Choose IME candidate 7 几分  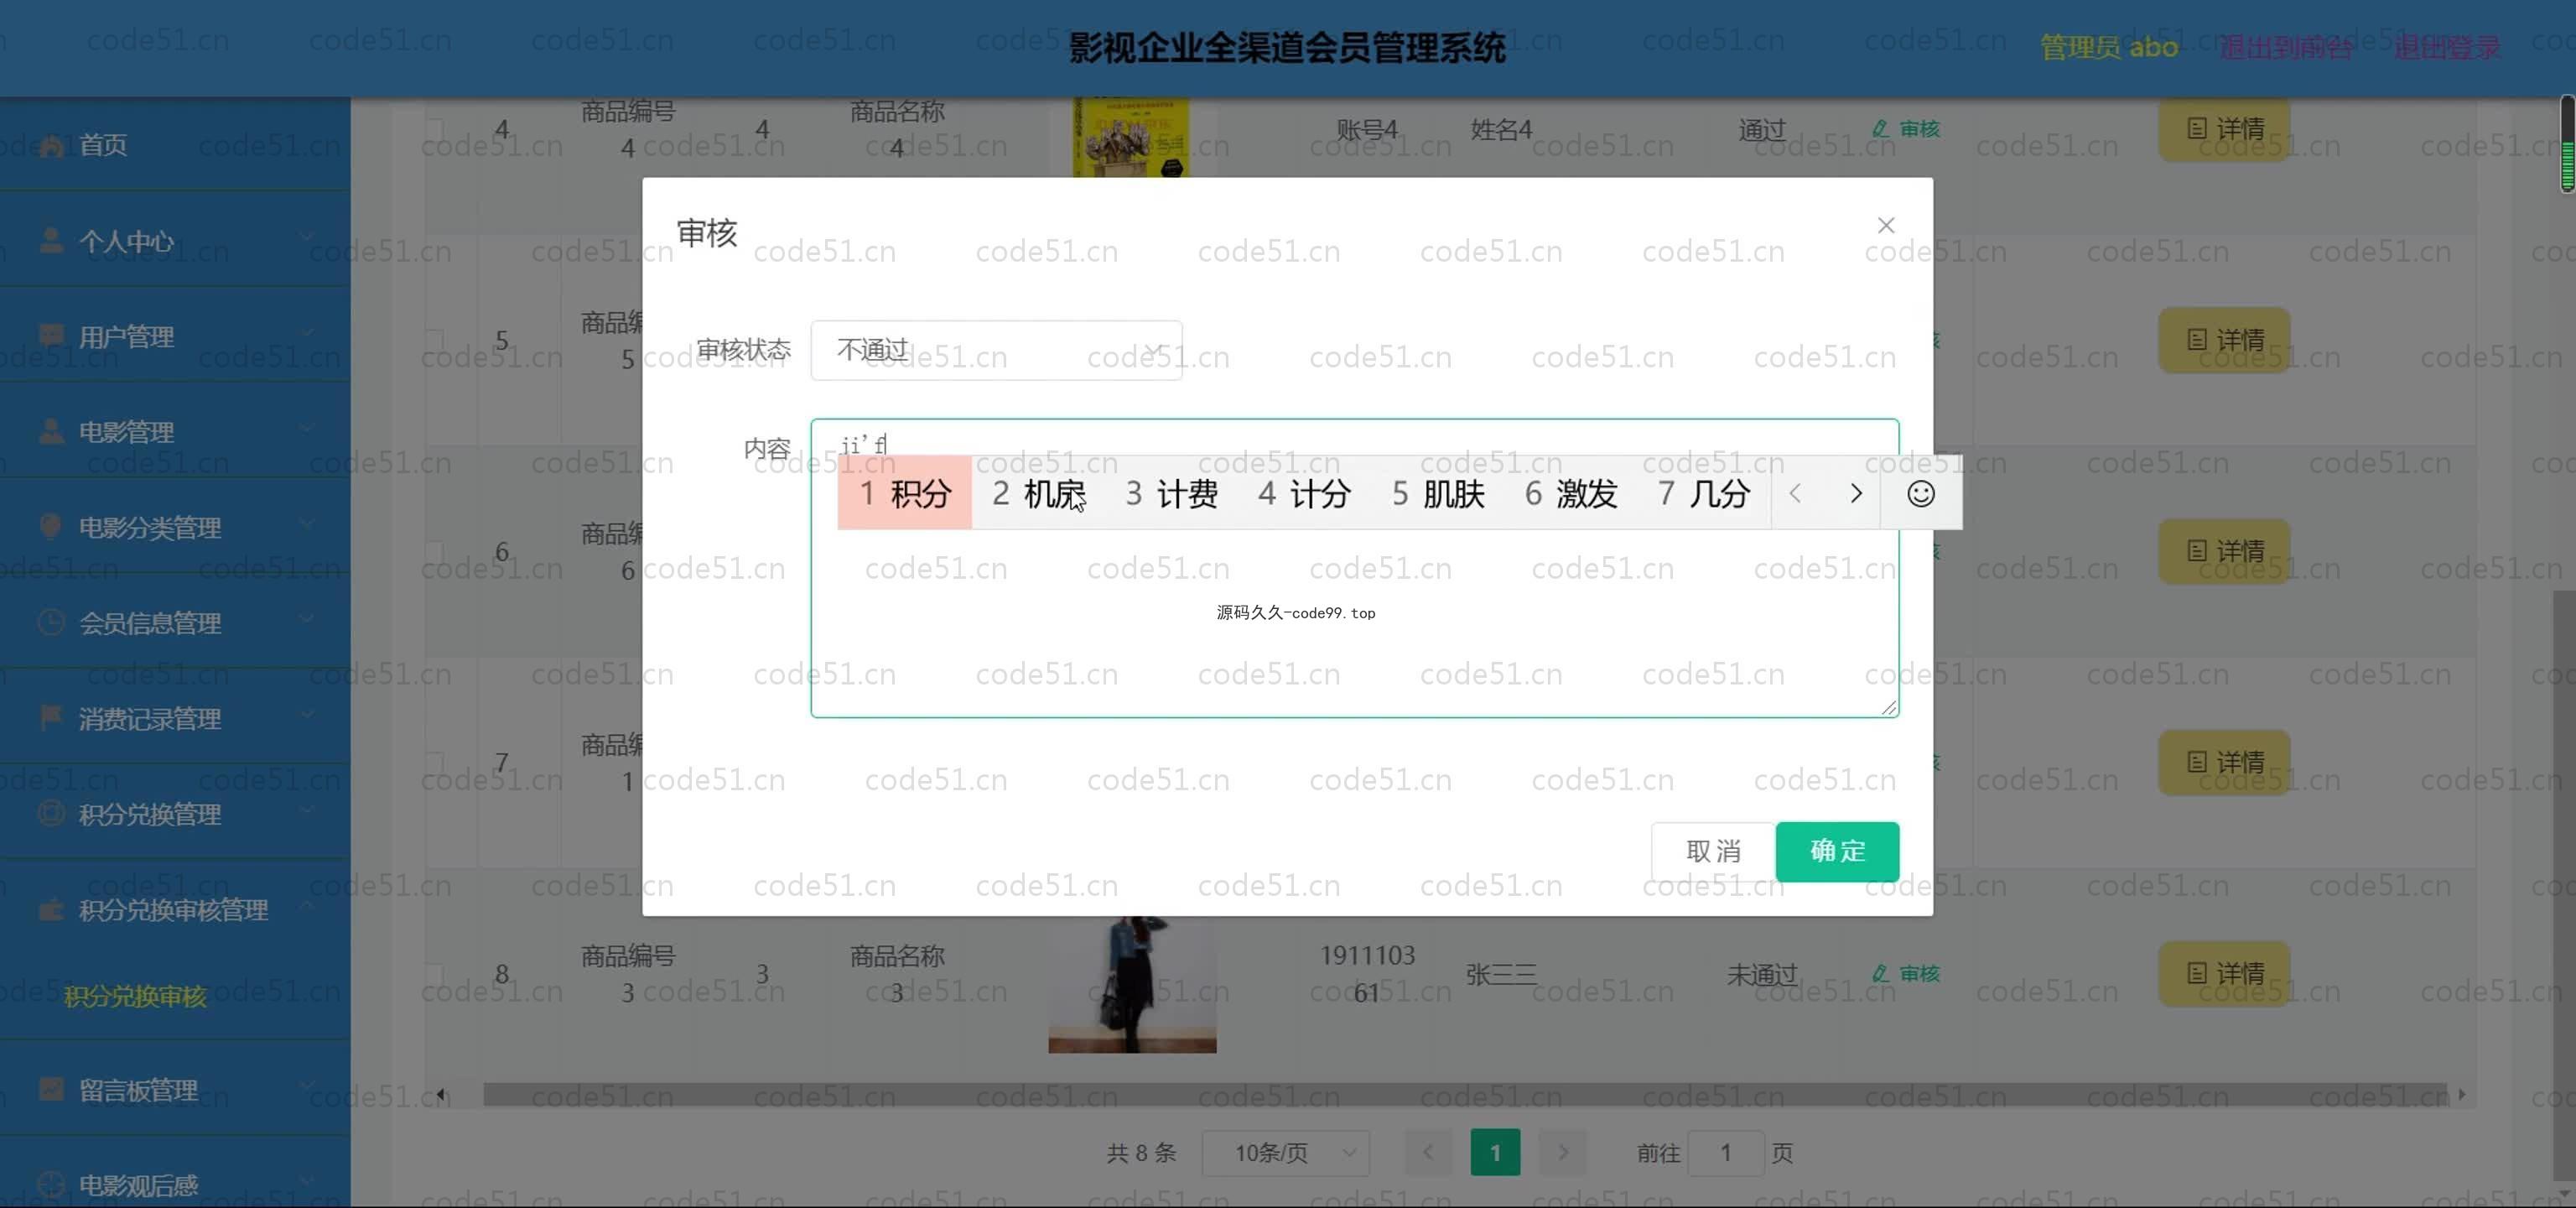coord(1704,493)
